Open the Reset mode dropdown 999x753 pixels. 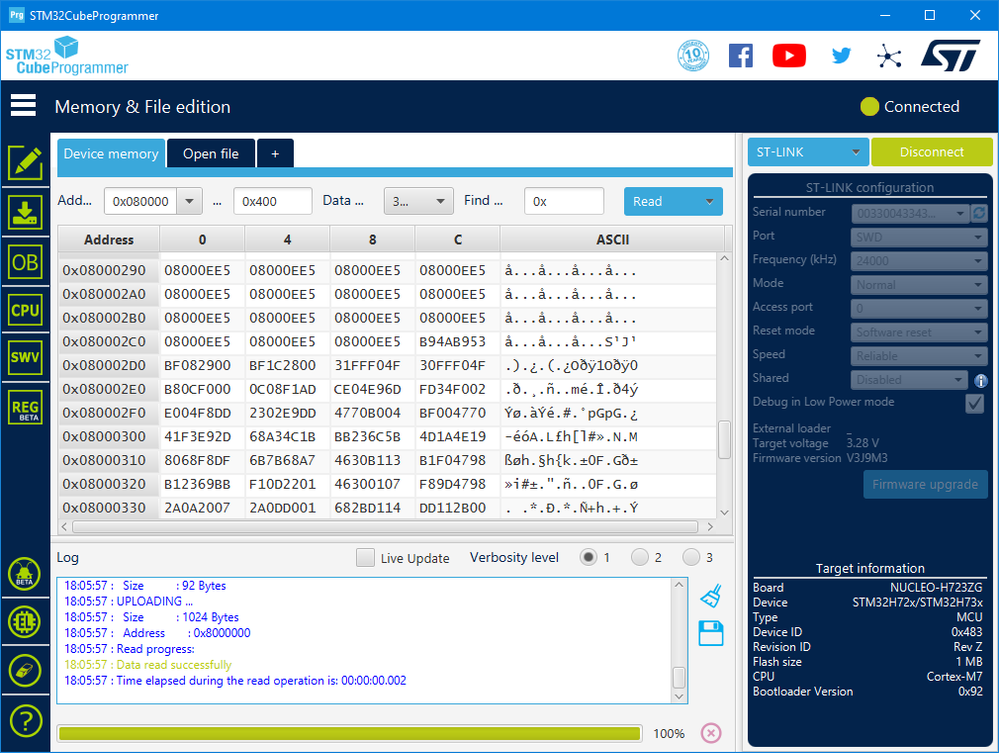click(x=919, y=333)
